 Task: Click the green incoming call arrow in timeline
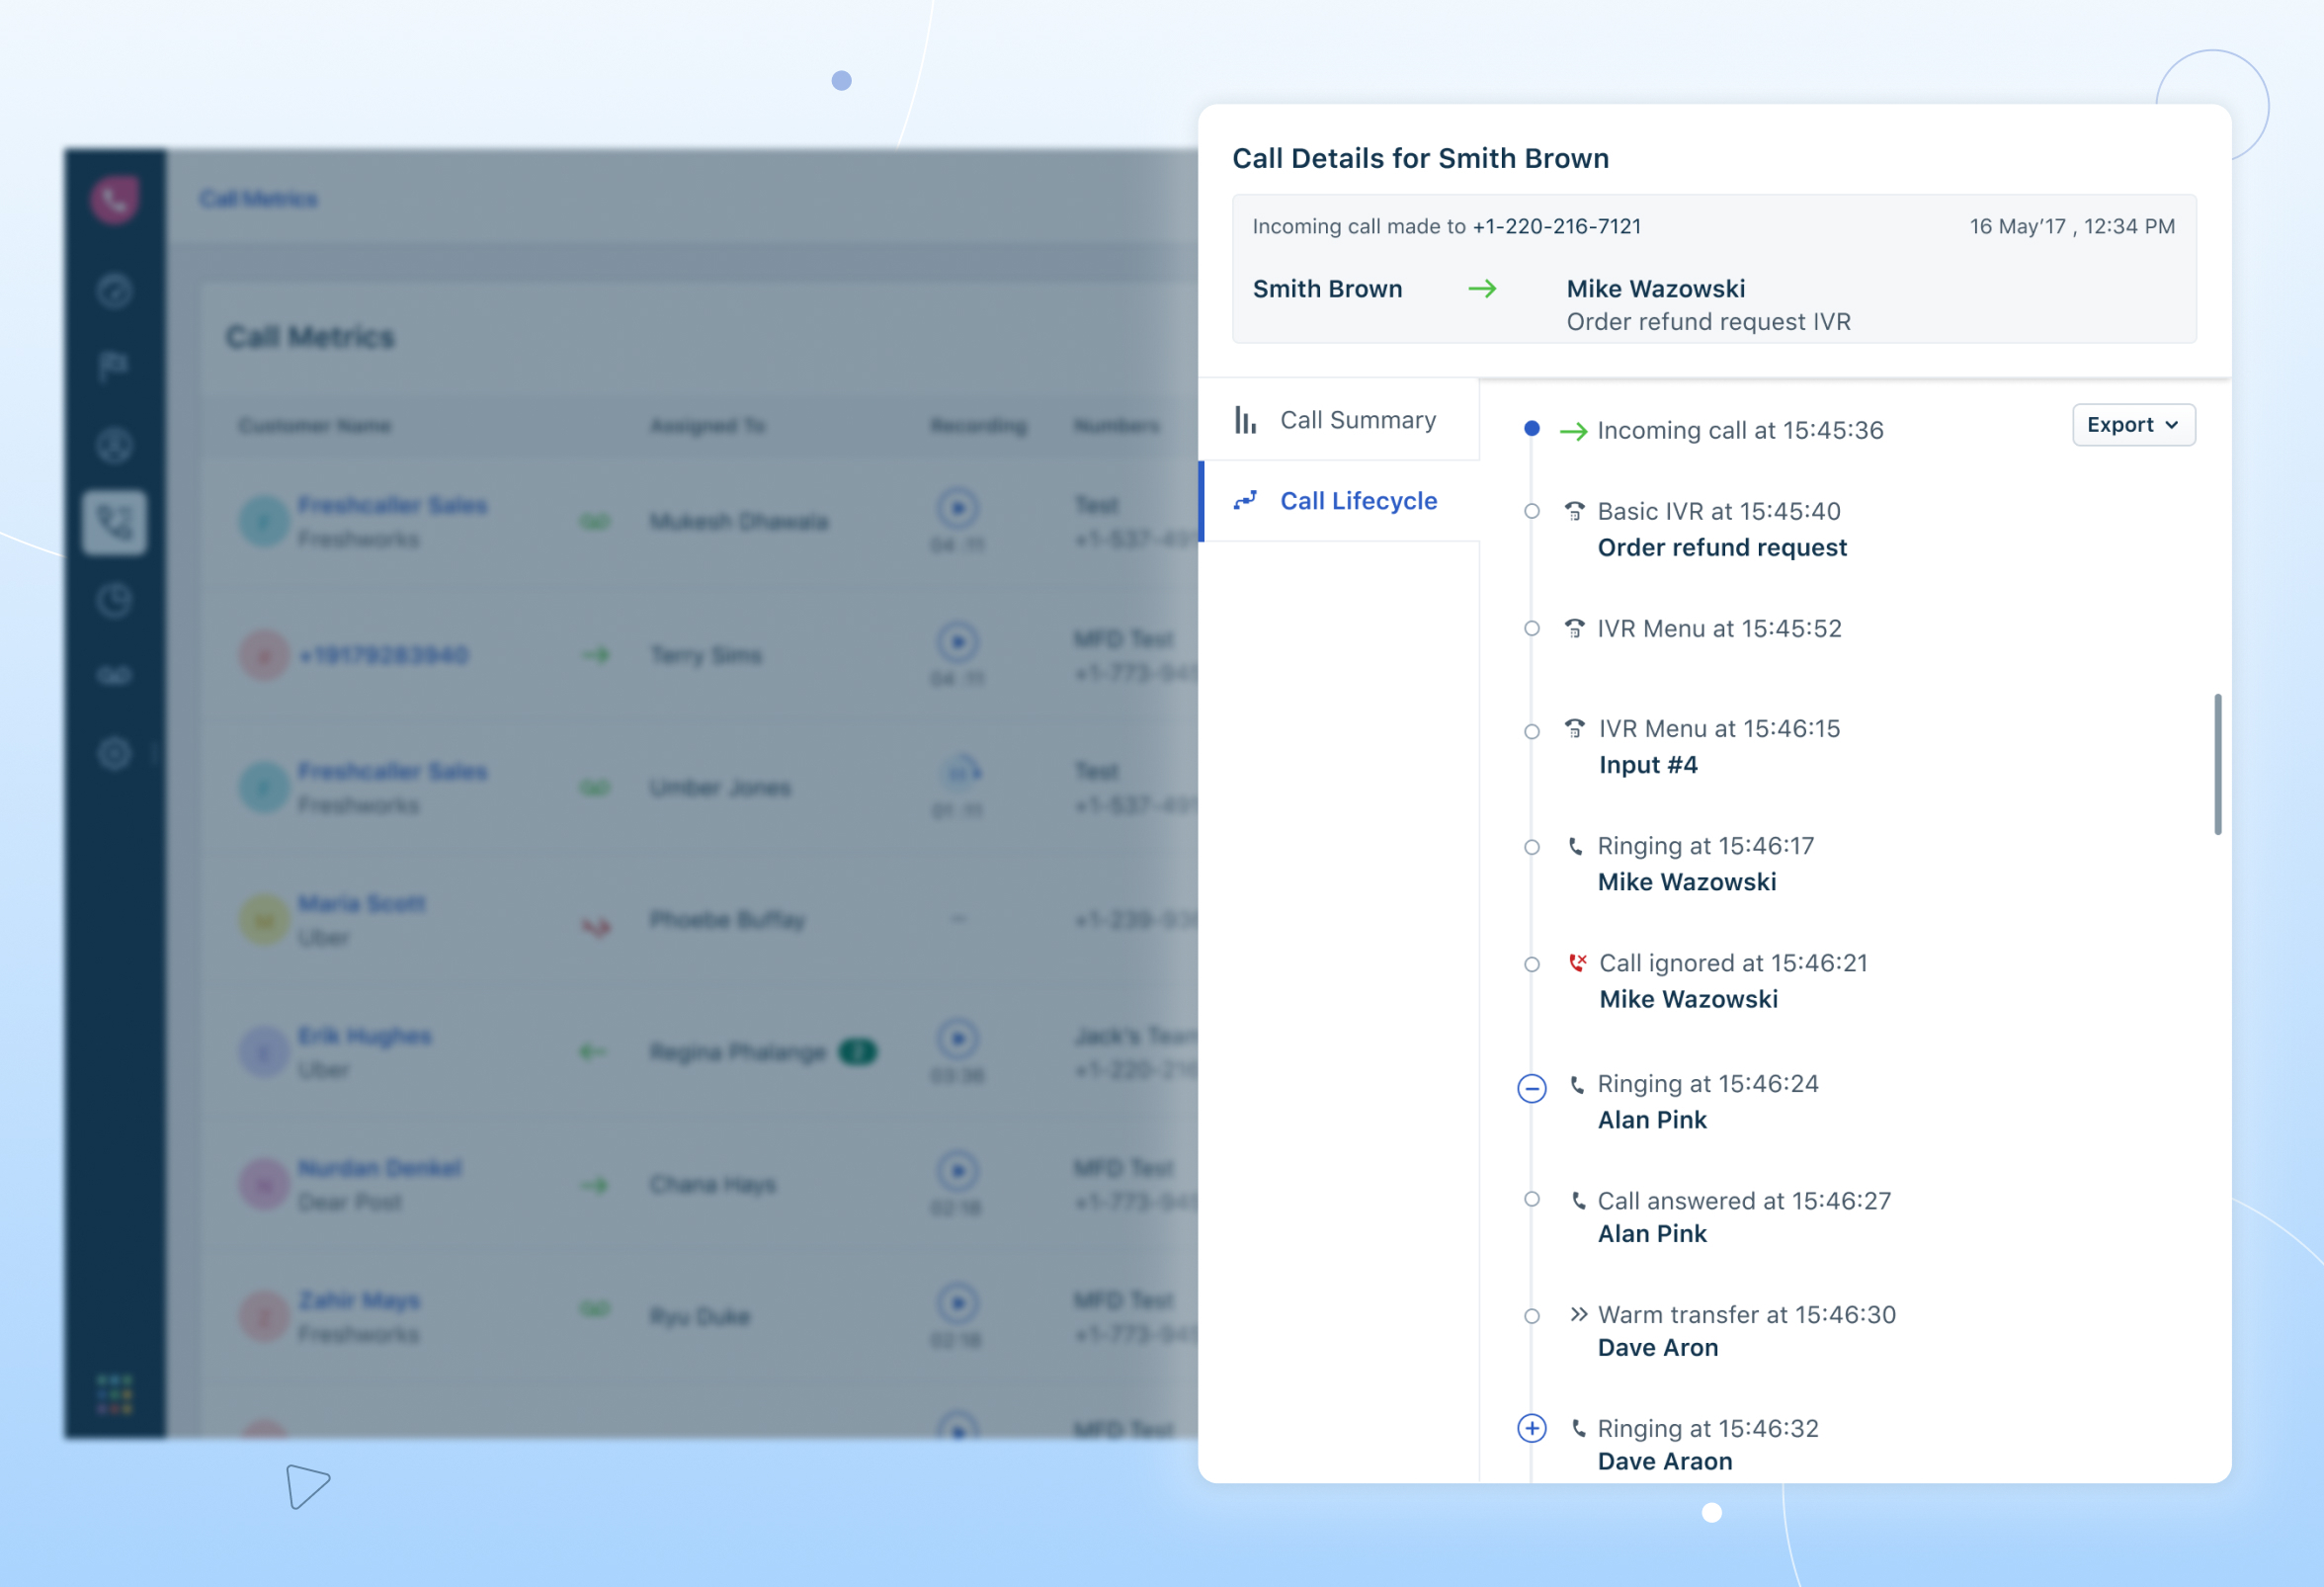(x=1573, y=431)
